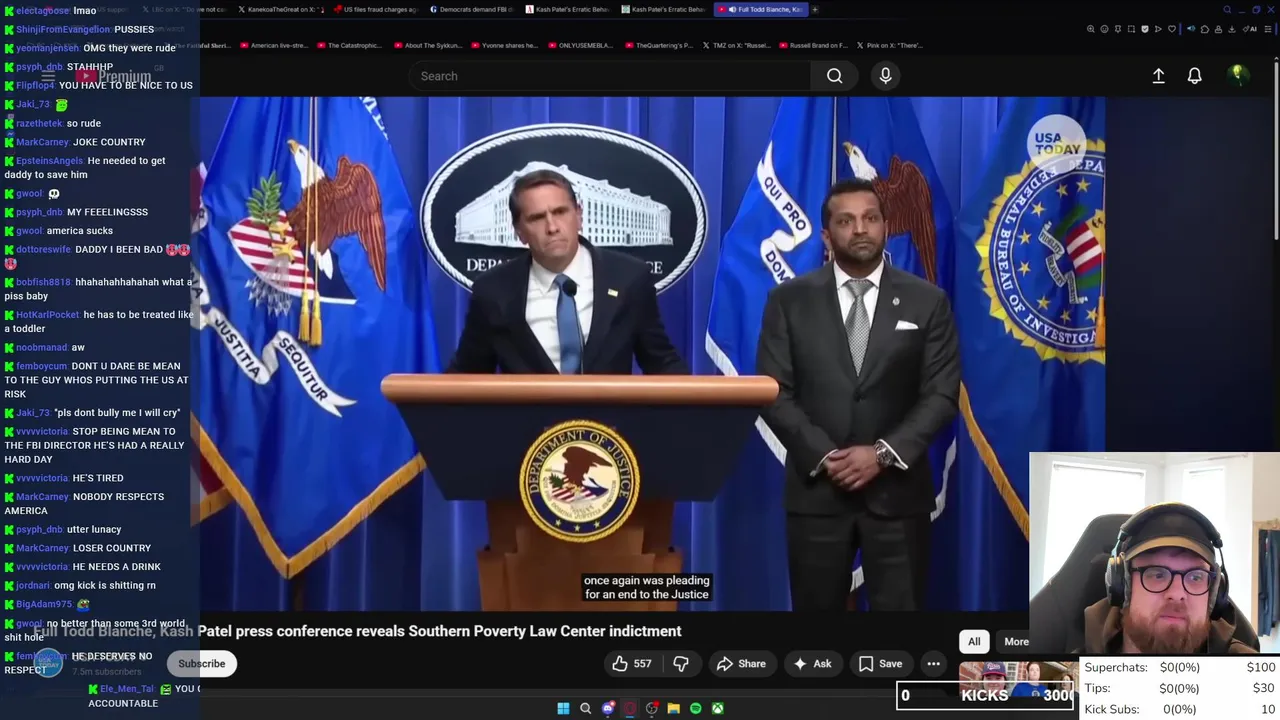
Task: Click the tab search icon in title bar
Action: point(1227,9)
